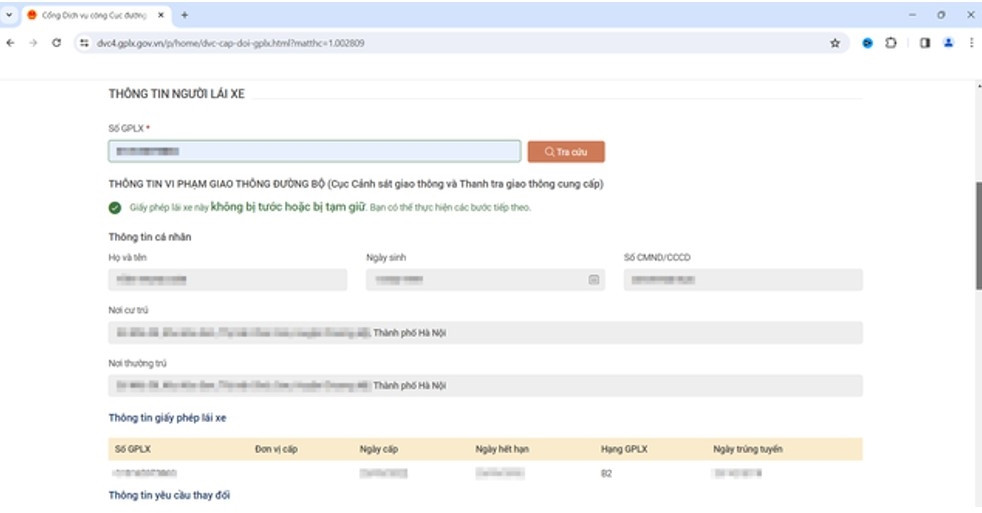Viewport: 982px width, 513px height.
Task: Click the page vertical scrollbar thumb
Action: pos(977,235)
